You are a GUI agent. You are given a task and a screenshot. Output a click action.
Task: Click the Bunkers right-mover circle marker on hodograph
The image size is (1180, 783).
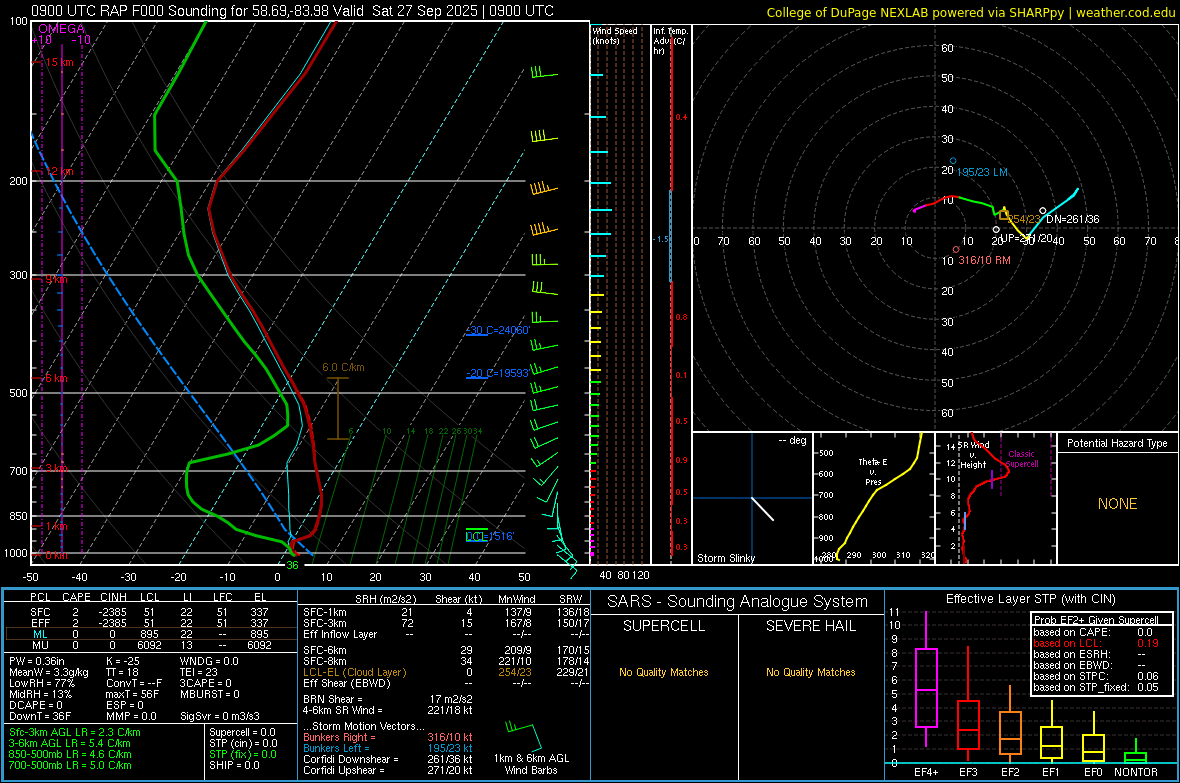coord(956,249)
